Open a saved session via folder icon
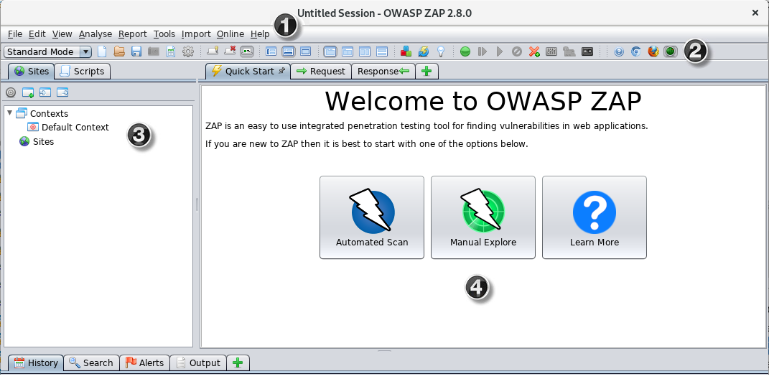This screenshot has width=771, height=375. (x=119, y=52)
